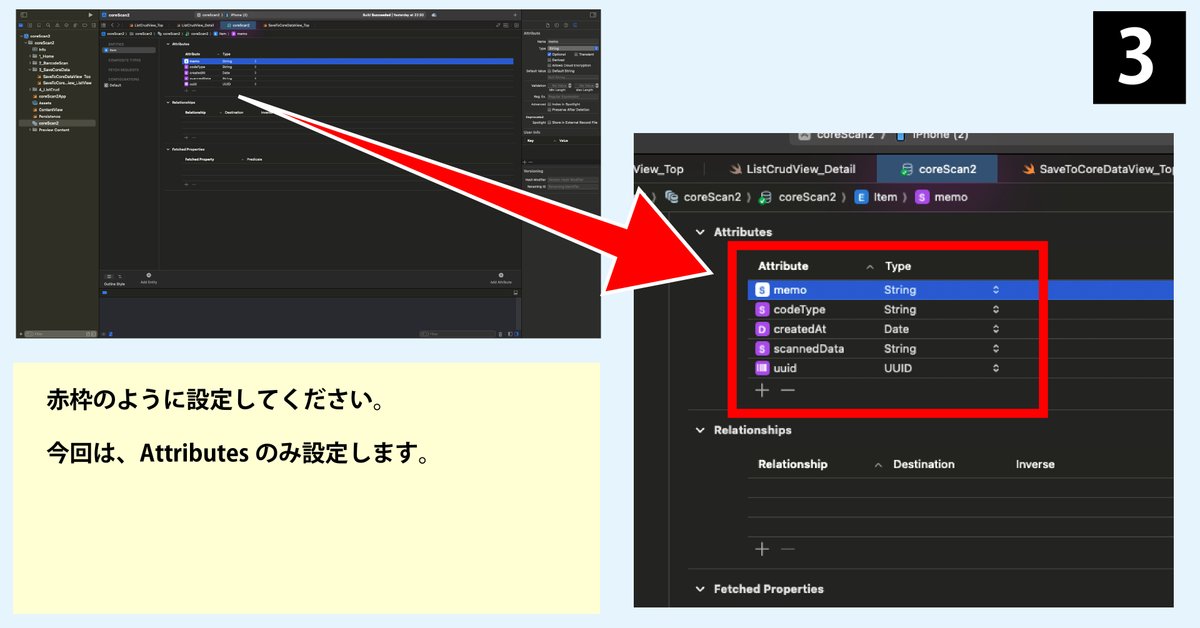Click plus library button in small window toolbar
The height and width of the screenshot is (628, 1200).
click(x=515, y=15)
